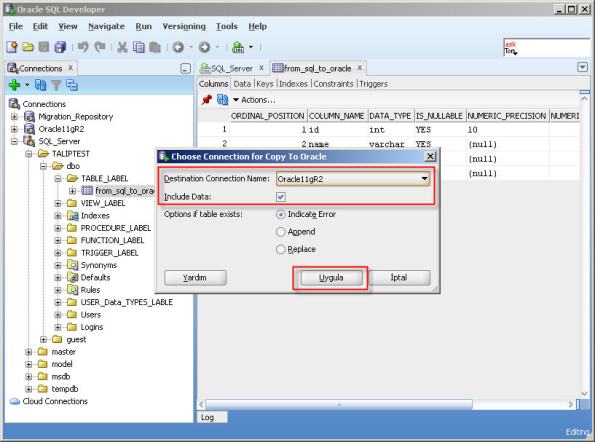
Task: Switch to the SQL_Server editor tab
Action: (x=231, y=68)
